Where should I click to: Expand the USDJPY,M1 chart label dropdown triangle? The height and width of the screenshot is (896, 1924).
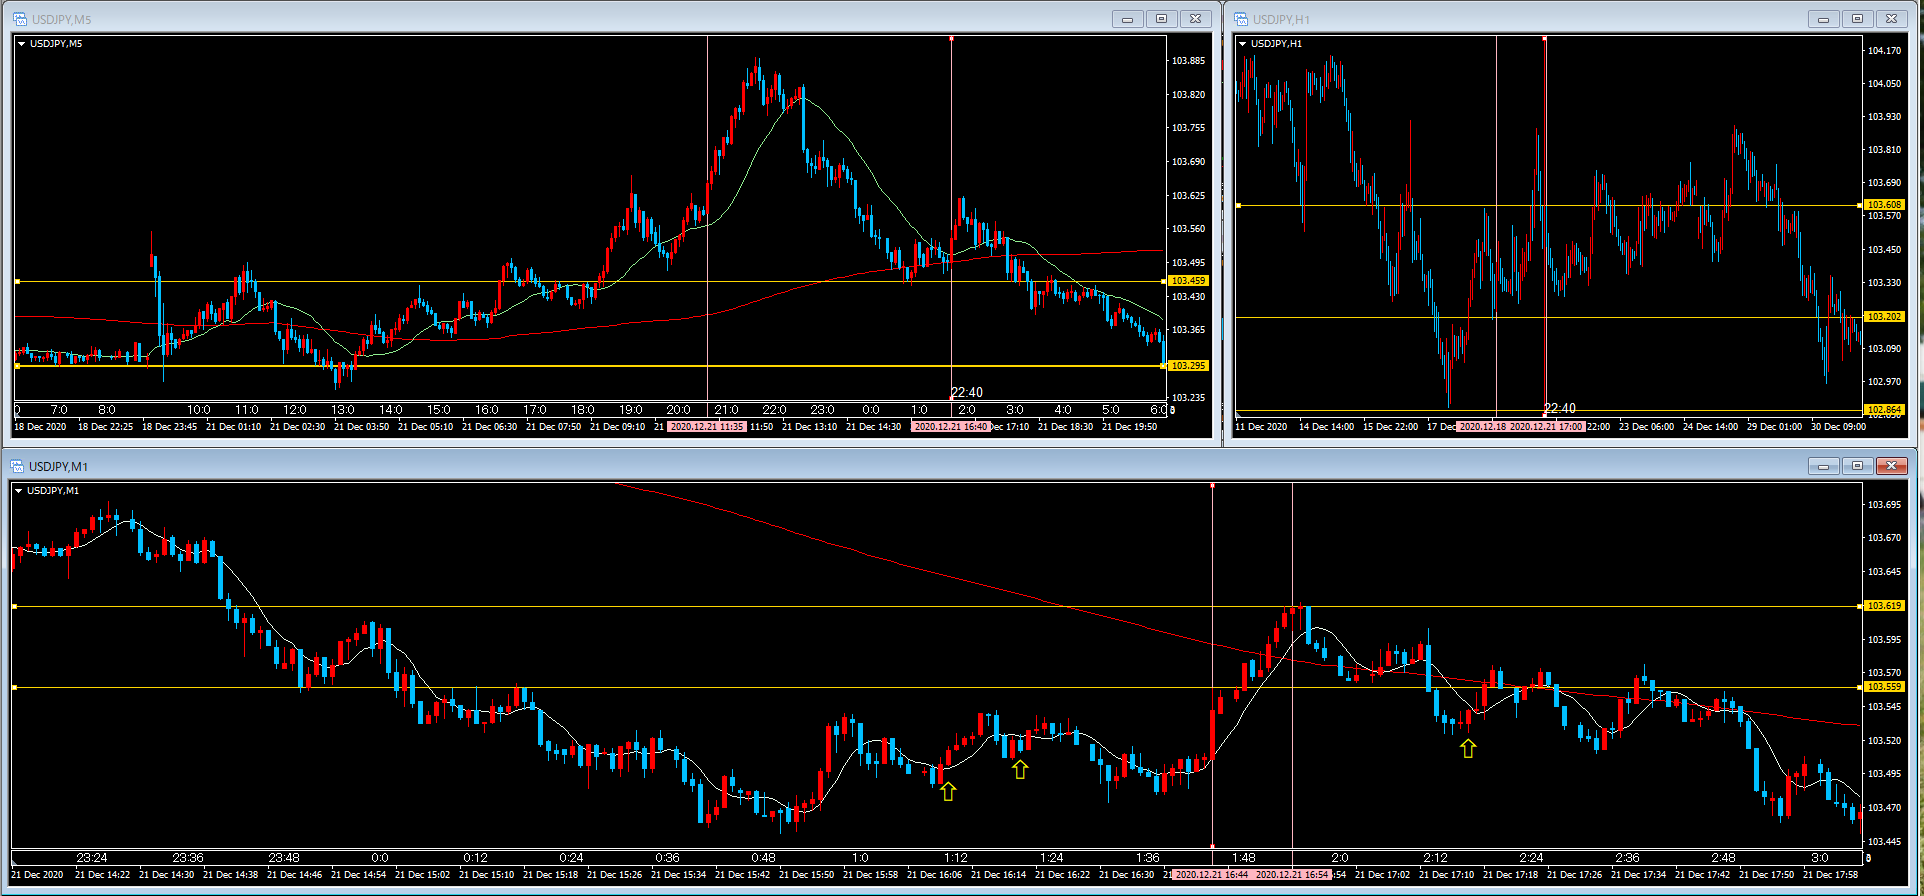click(18, 491)
